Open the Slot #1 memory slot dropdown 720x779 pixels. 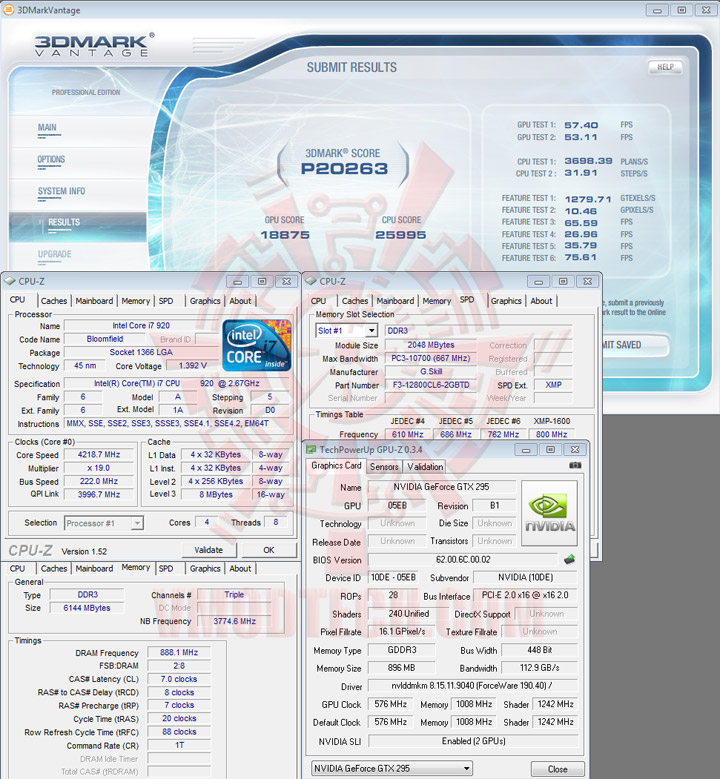[371, 331]
